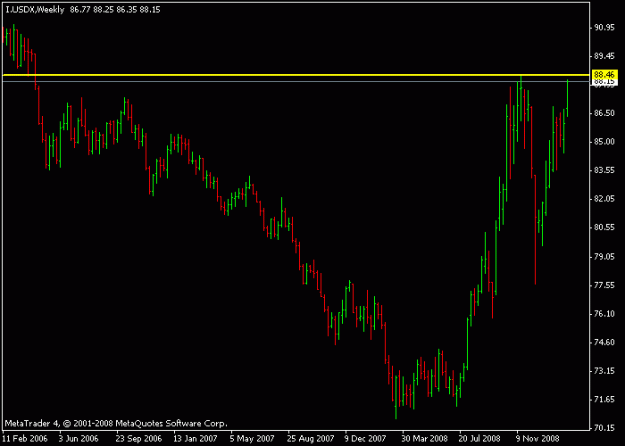Click the yellow 88.46 price label
This screenshot has height=446, width=625.
[x=605, y=75]
